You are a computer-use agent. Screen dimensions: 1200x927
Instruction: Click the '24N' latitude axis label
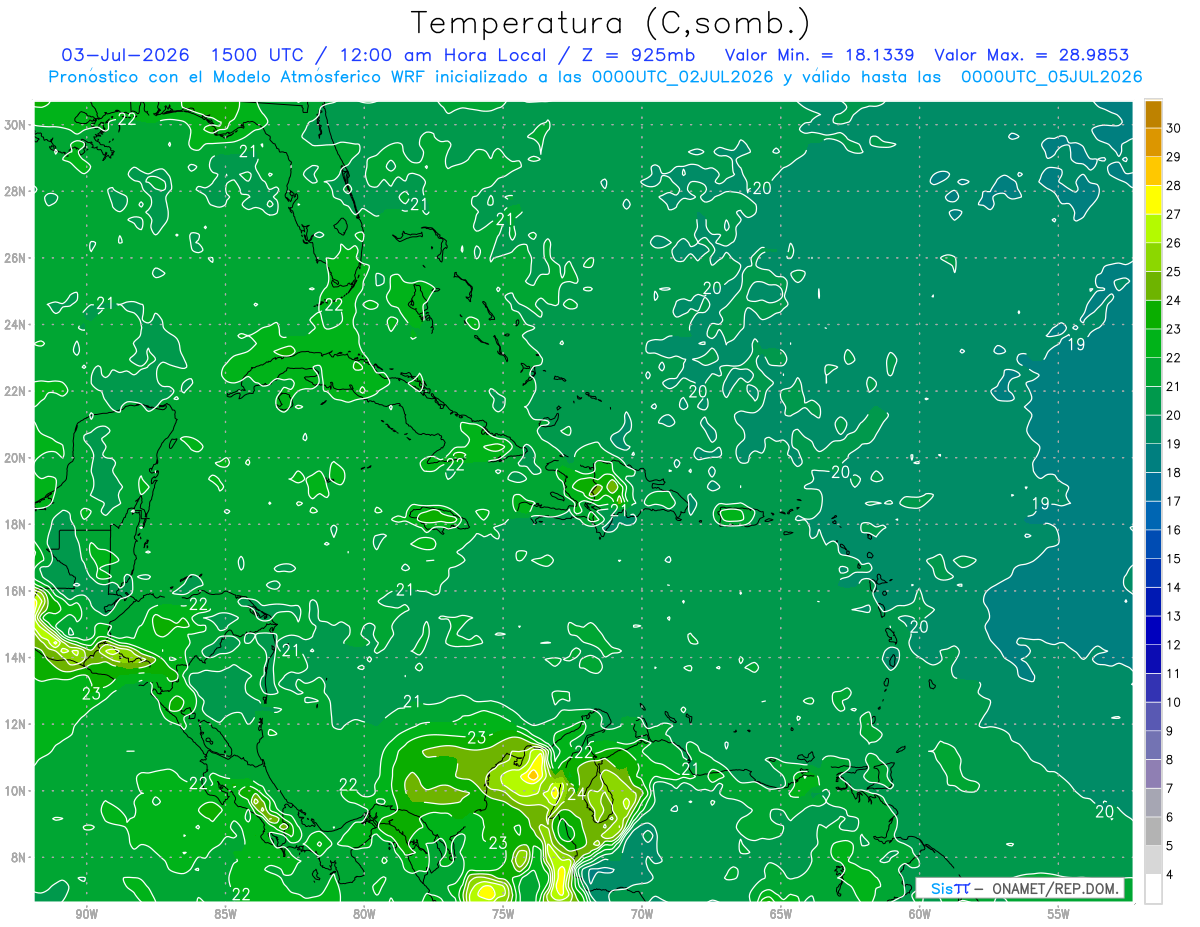click(x=15, y=325)
